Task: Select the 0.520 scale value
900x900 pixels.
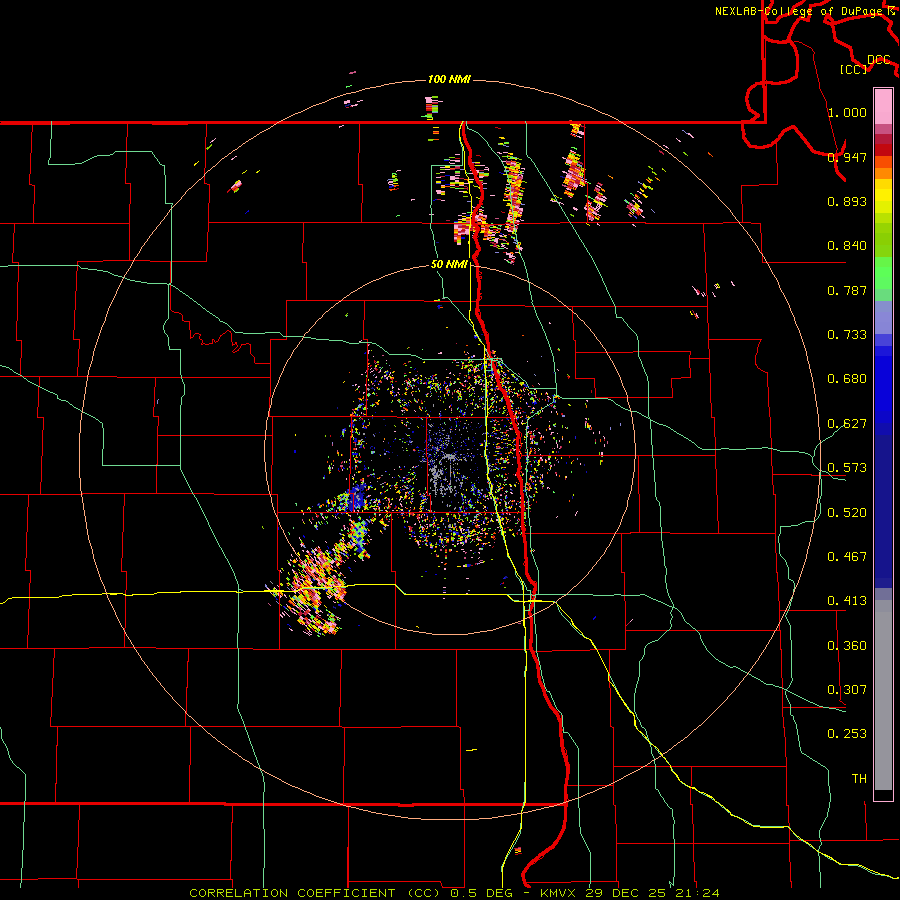Action: pos(847,513)
